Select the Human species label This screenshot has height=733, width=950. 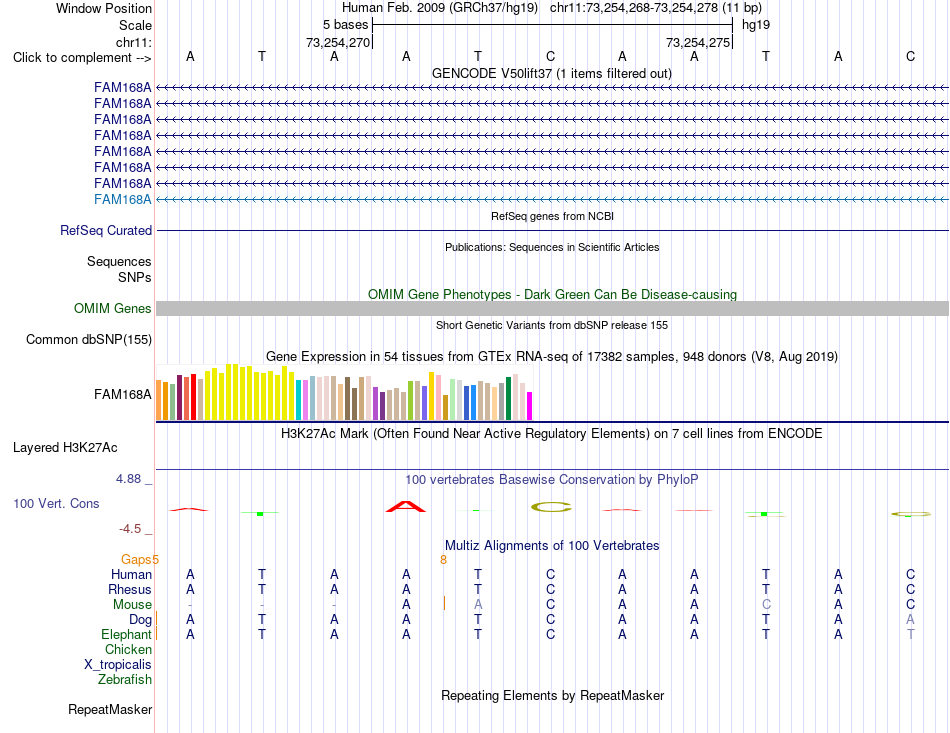coord(131,574)
